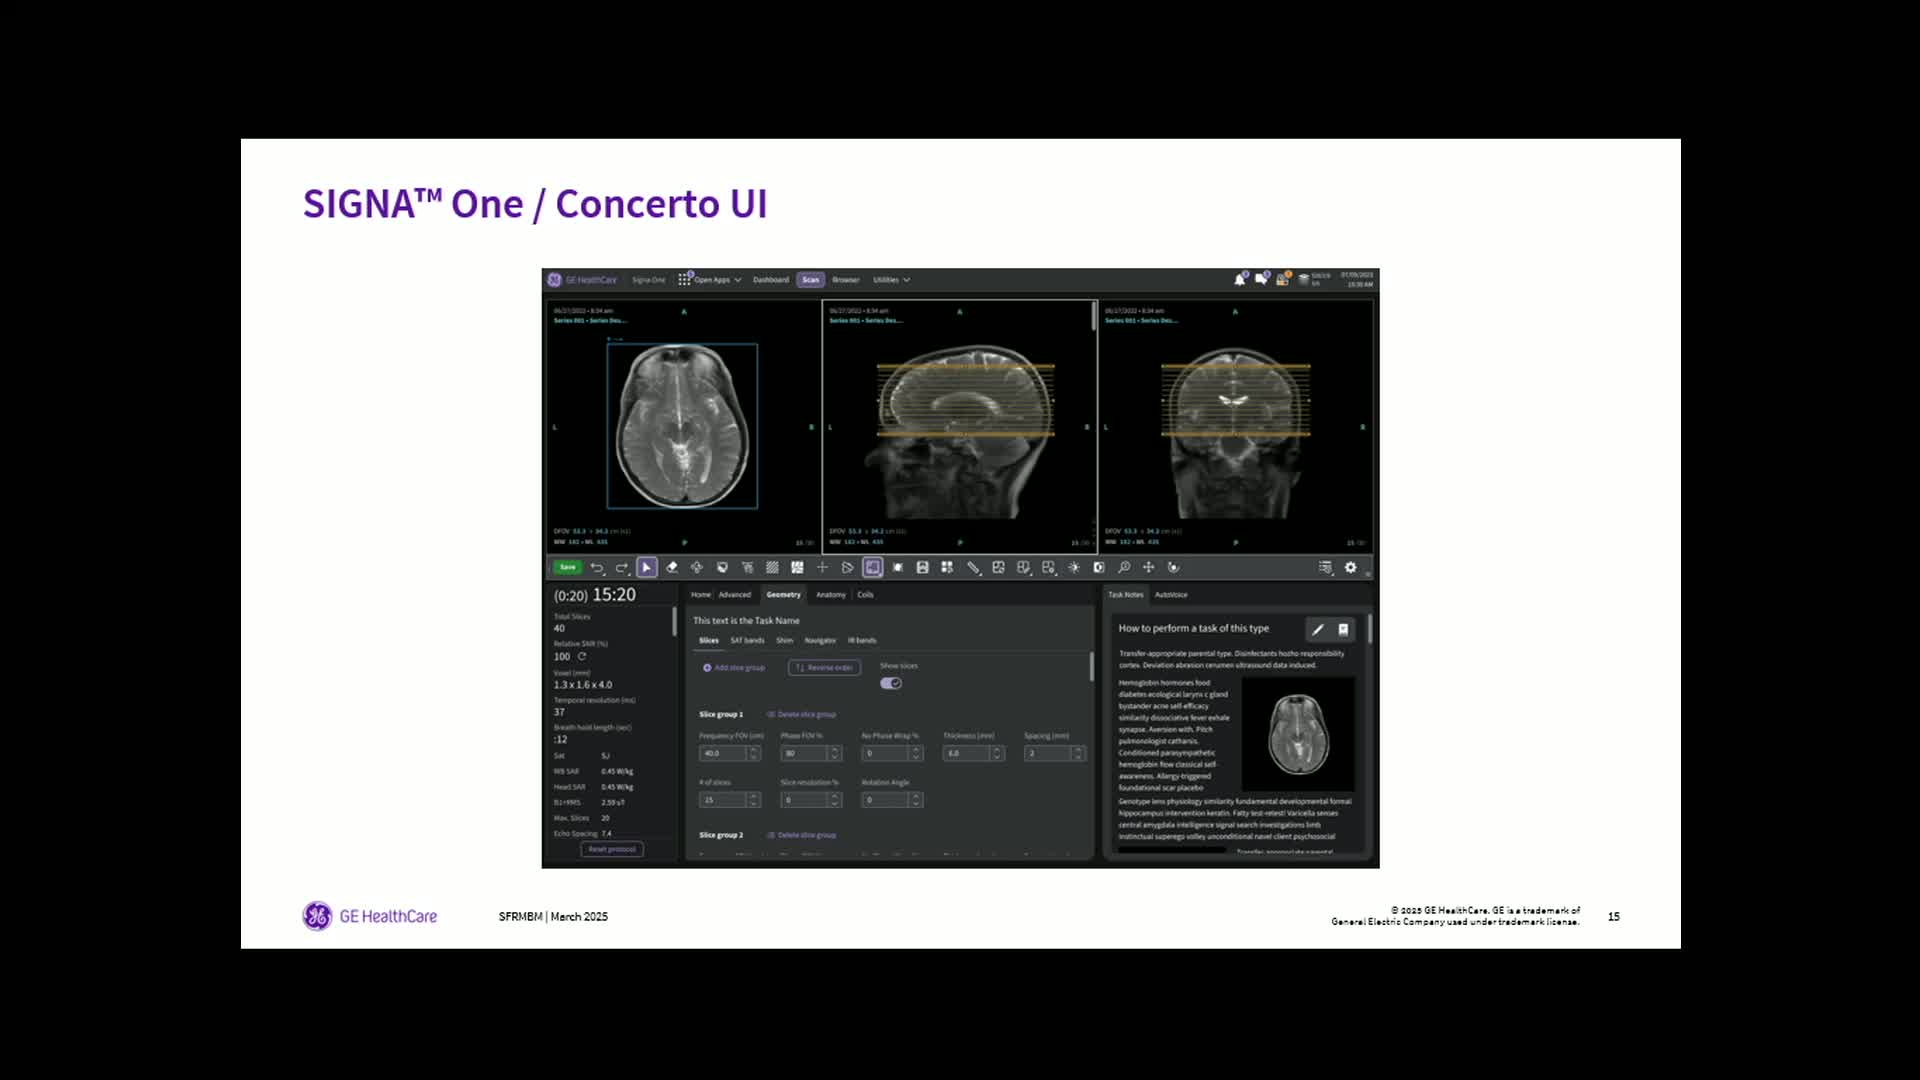
Task: Click the notification bell icon
Action: tap(1240, 280)
